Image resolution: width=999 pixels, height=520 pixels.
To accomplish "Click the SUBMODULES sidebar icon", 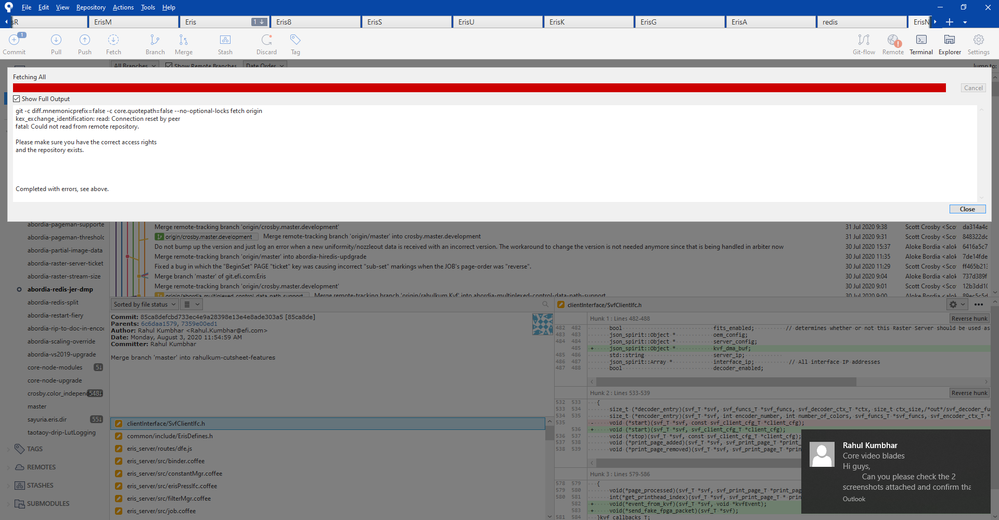I will point(19,503).
